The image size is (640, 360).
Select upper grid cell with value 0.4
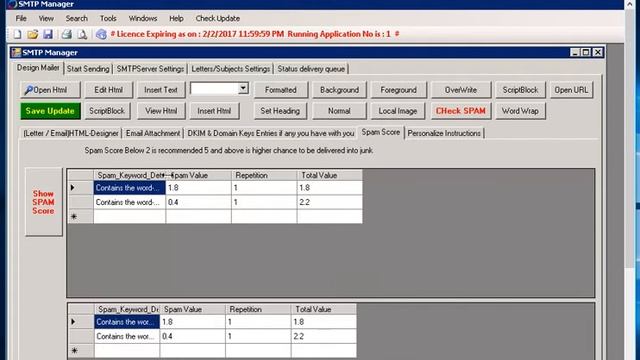click(x=198, y=202)
